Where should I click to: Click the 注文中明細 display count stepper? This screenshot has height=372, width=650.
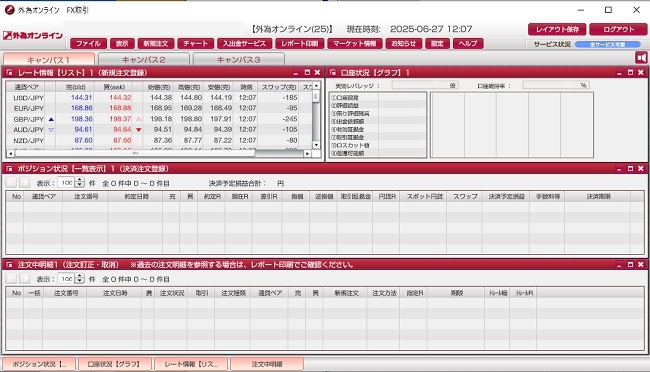(x=80, y=279)
